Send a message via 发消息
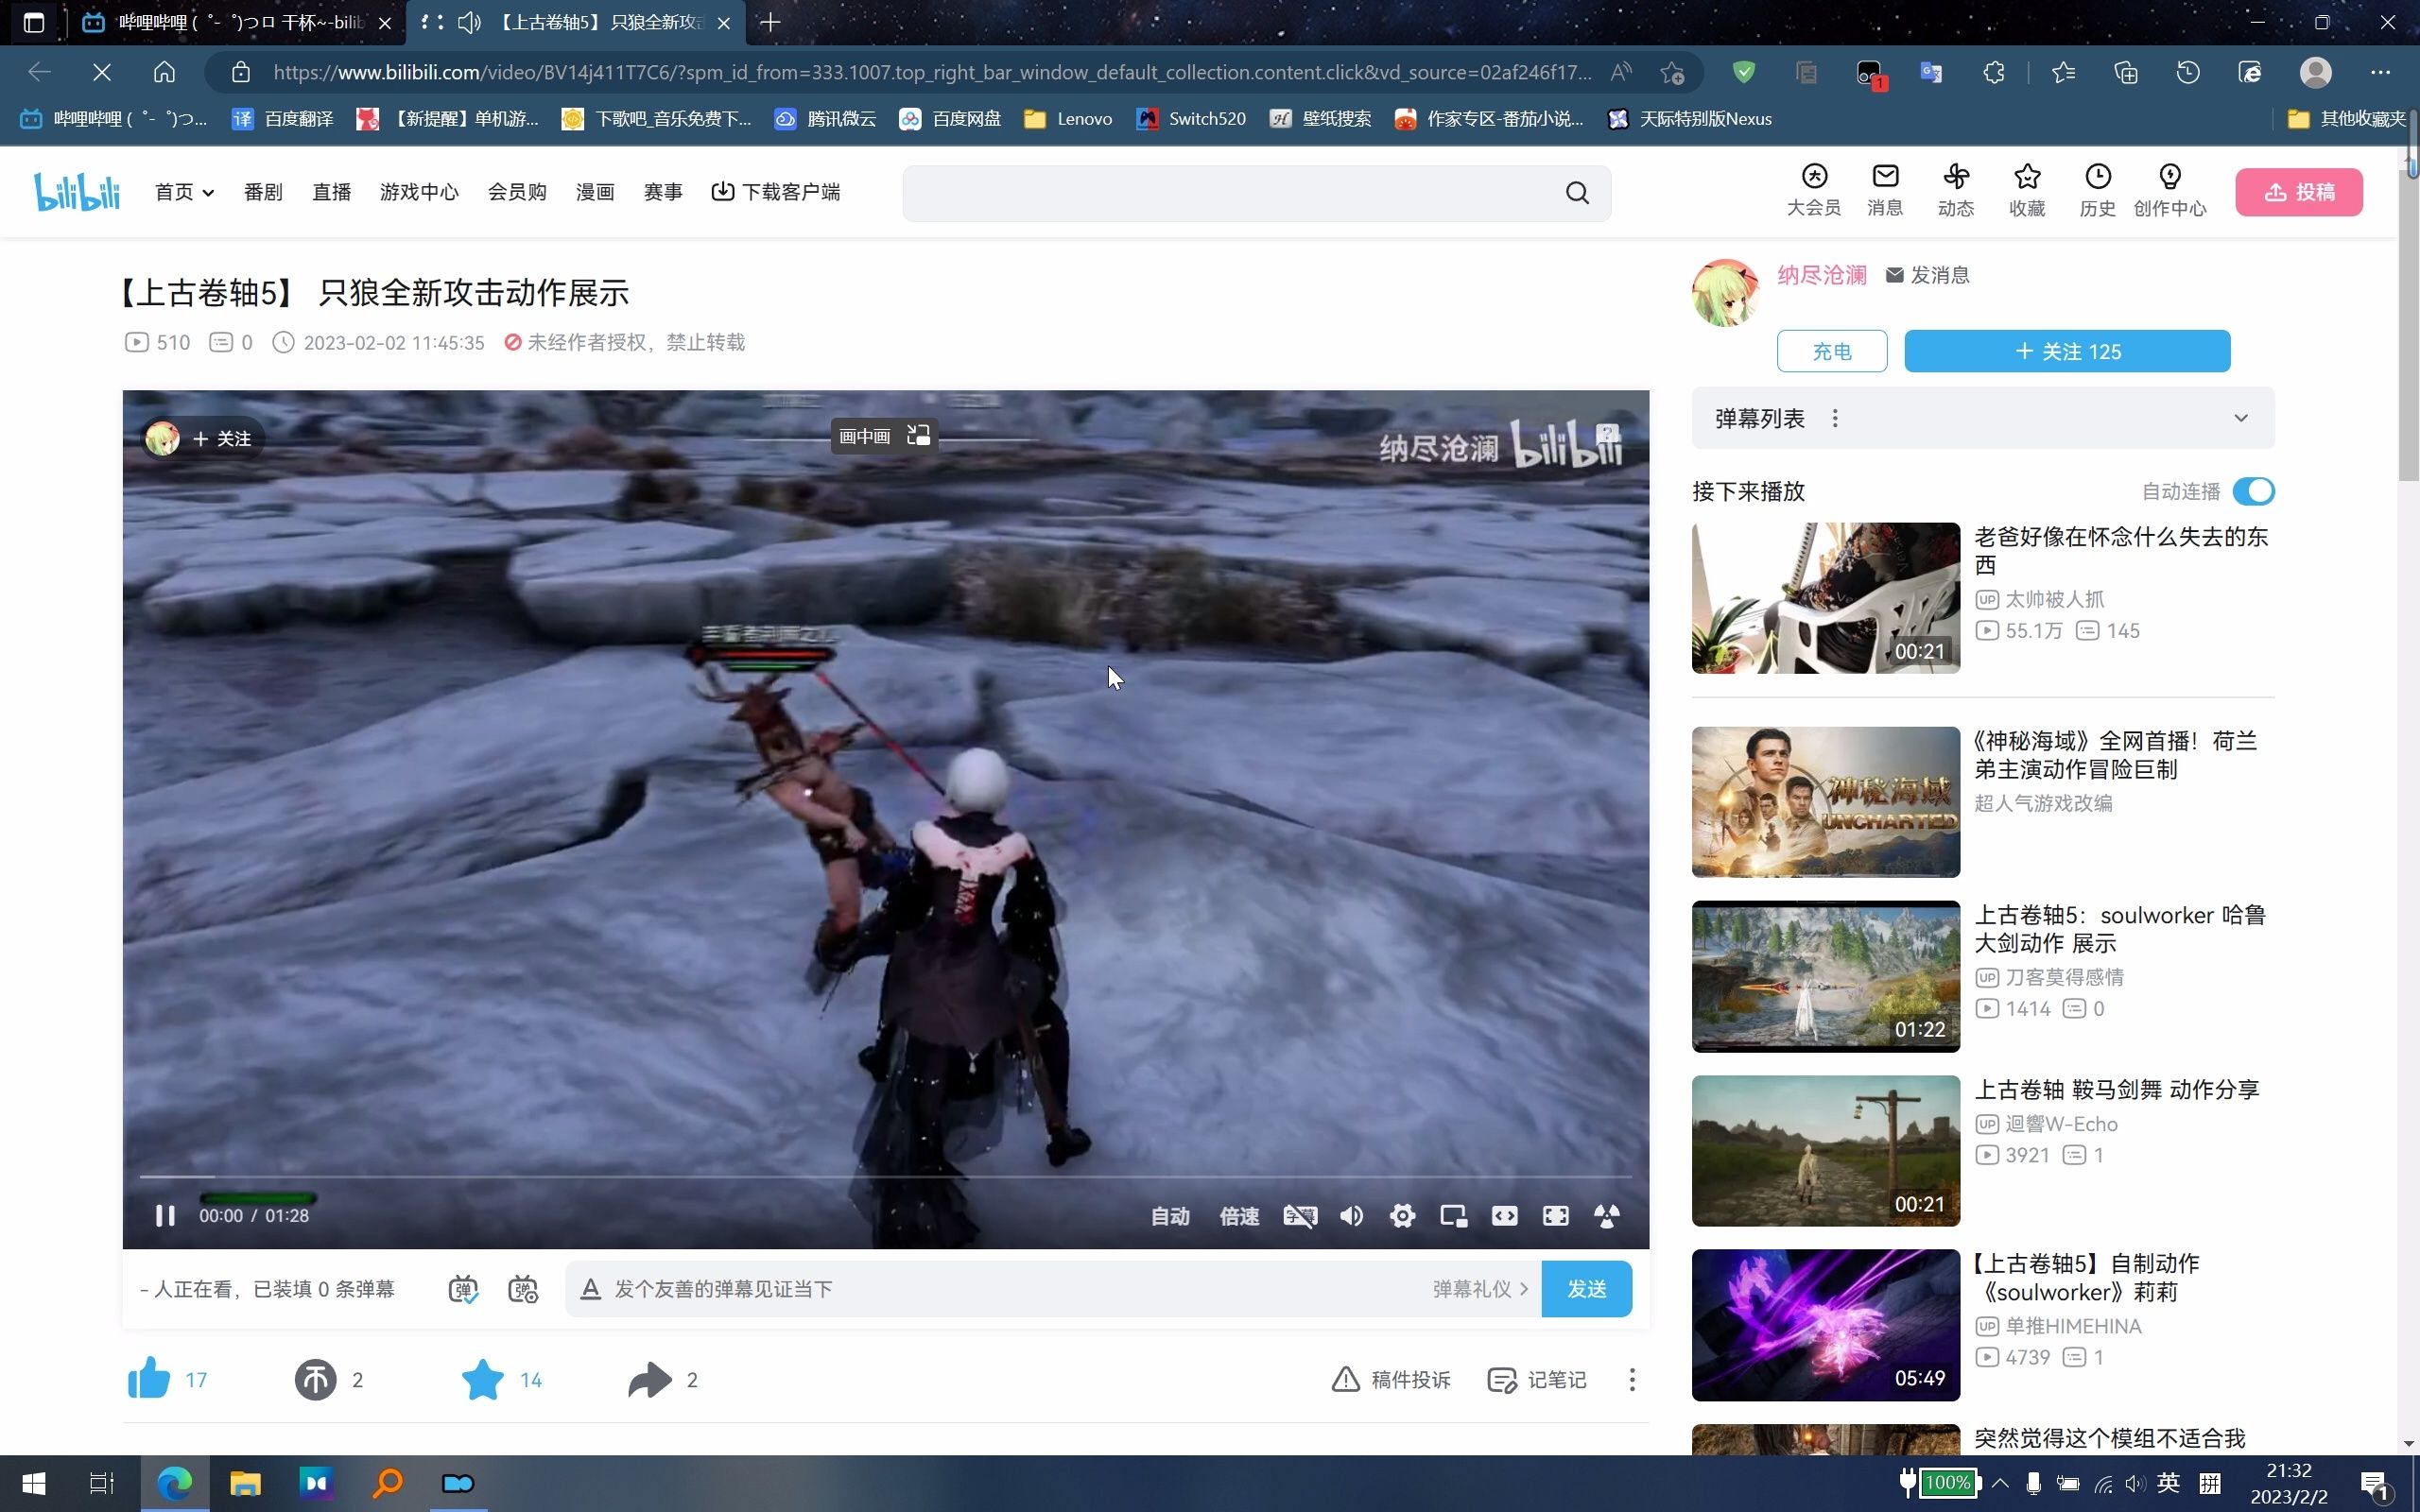Screen dimensions: 2420x1512 coord(1927,275)
